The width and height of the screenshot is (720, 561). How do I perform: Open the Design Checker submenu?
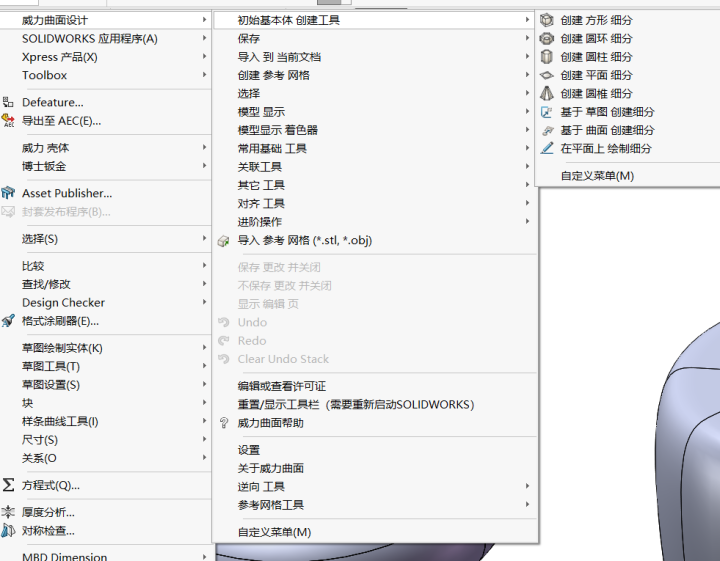(x=105, y=303)
